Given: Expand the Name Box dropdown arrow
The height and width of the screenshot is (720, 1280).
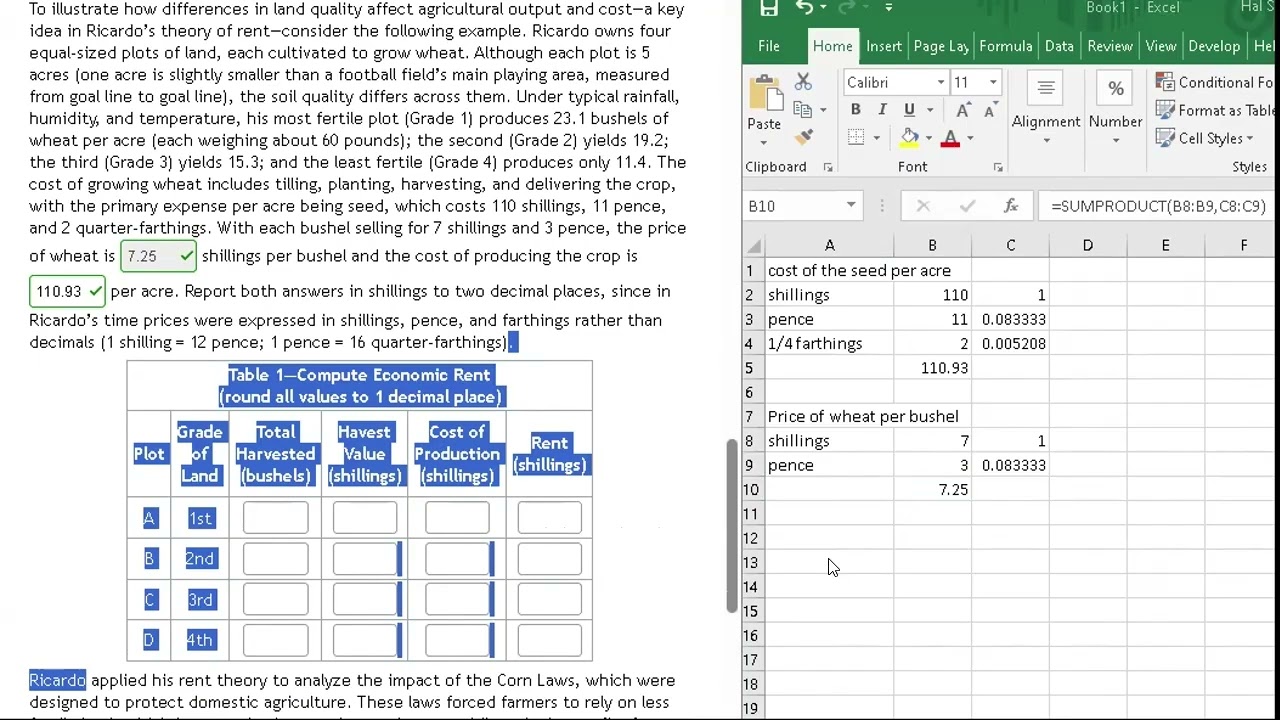Looking at the screenshot, I should (851, 206).
